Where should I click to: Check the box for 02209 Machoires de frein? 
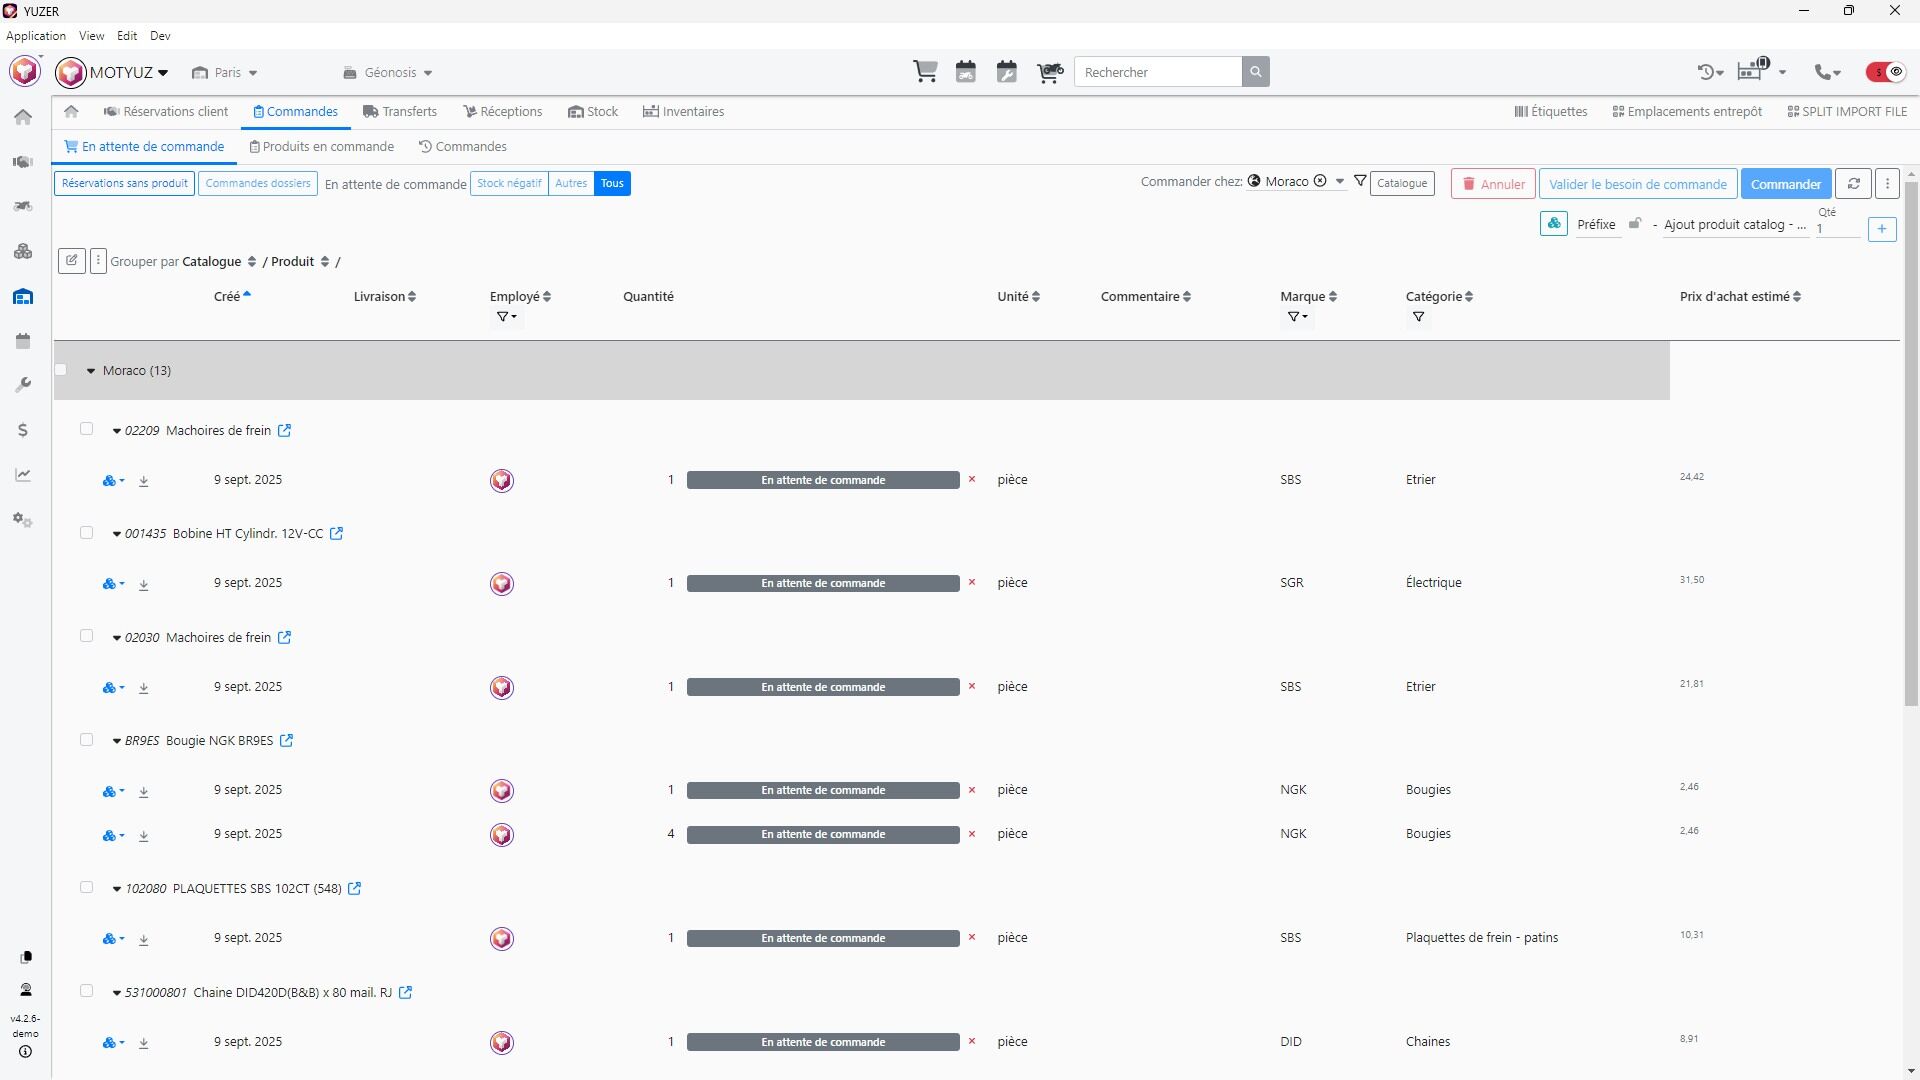tap(86, 429)
